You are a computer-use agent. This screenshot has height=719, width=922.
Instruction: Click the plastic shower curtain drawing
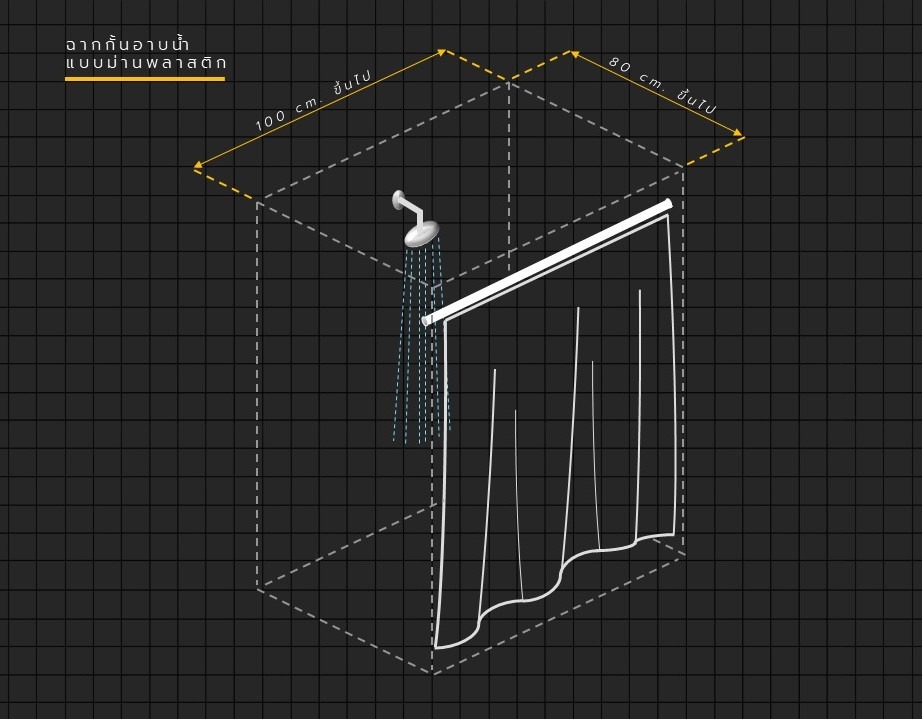554,432
